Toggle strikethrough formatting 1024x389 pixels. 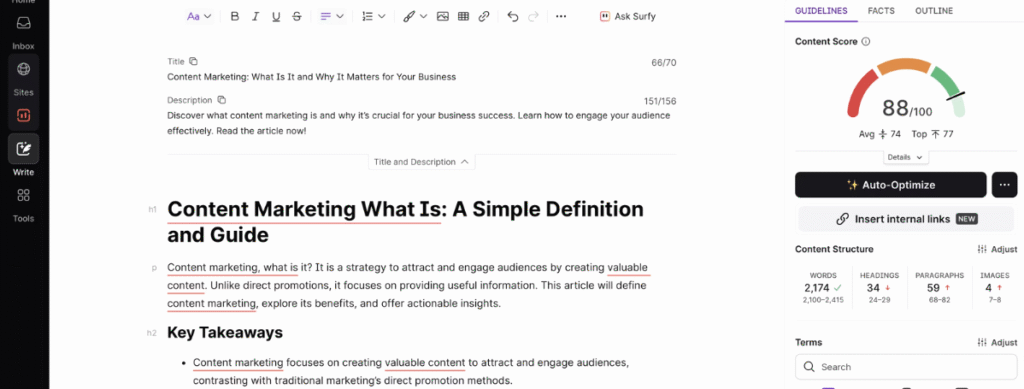(x=296, y=16)
